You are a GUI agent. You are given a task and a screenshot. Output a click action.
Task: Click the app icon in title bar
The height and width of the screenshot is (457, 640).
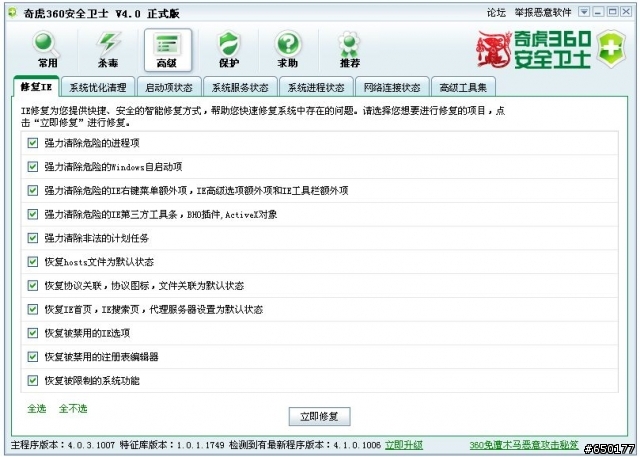(x=13, y=13)
